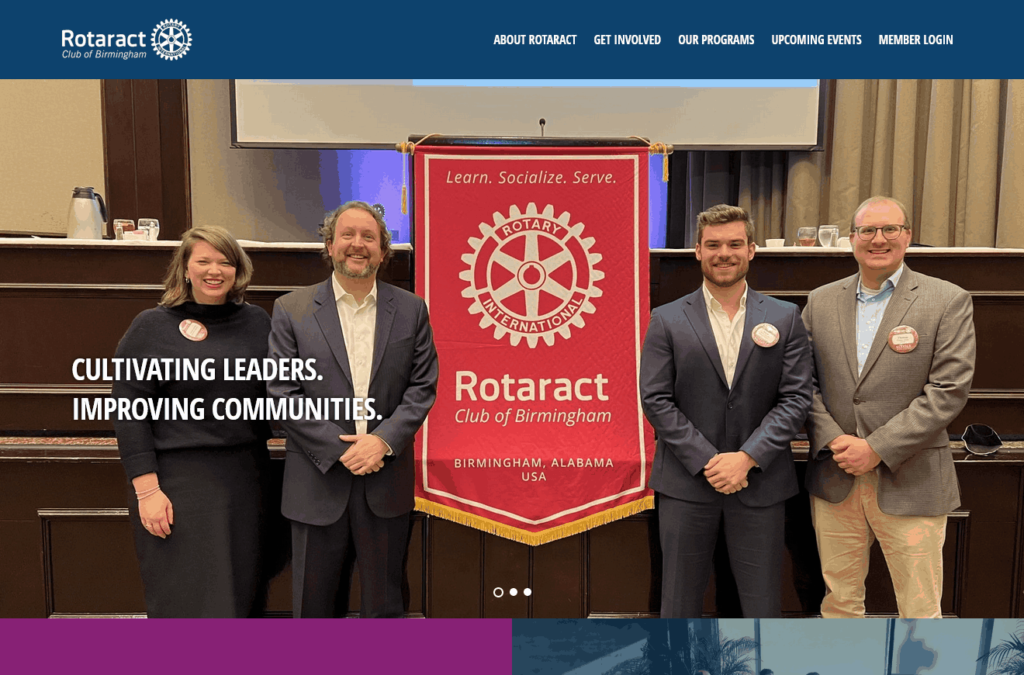Open the Our Programs navigation dropdown

pos(716,40)
